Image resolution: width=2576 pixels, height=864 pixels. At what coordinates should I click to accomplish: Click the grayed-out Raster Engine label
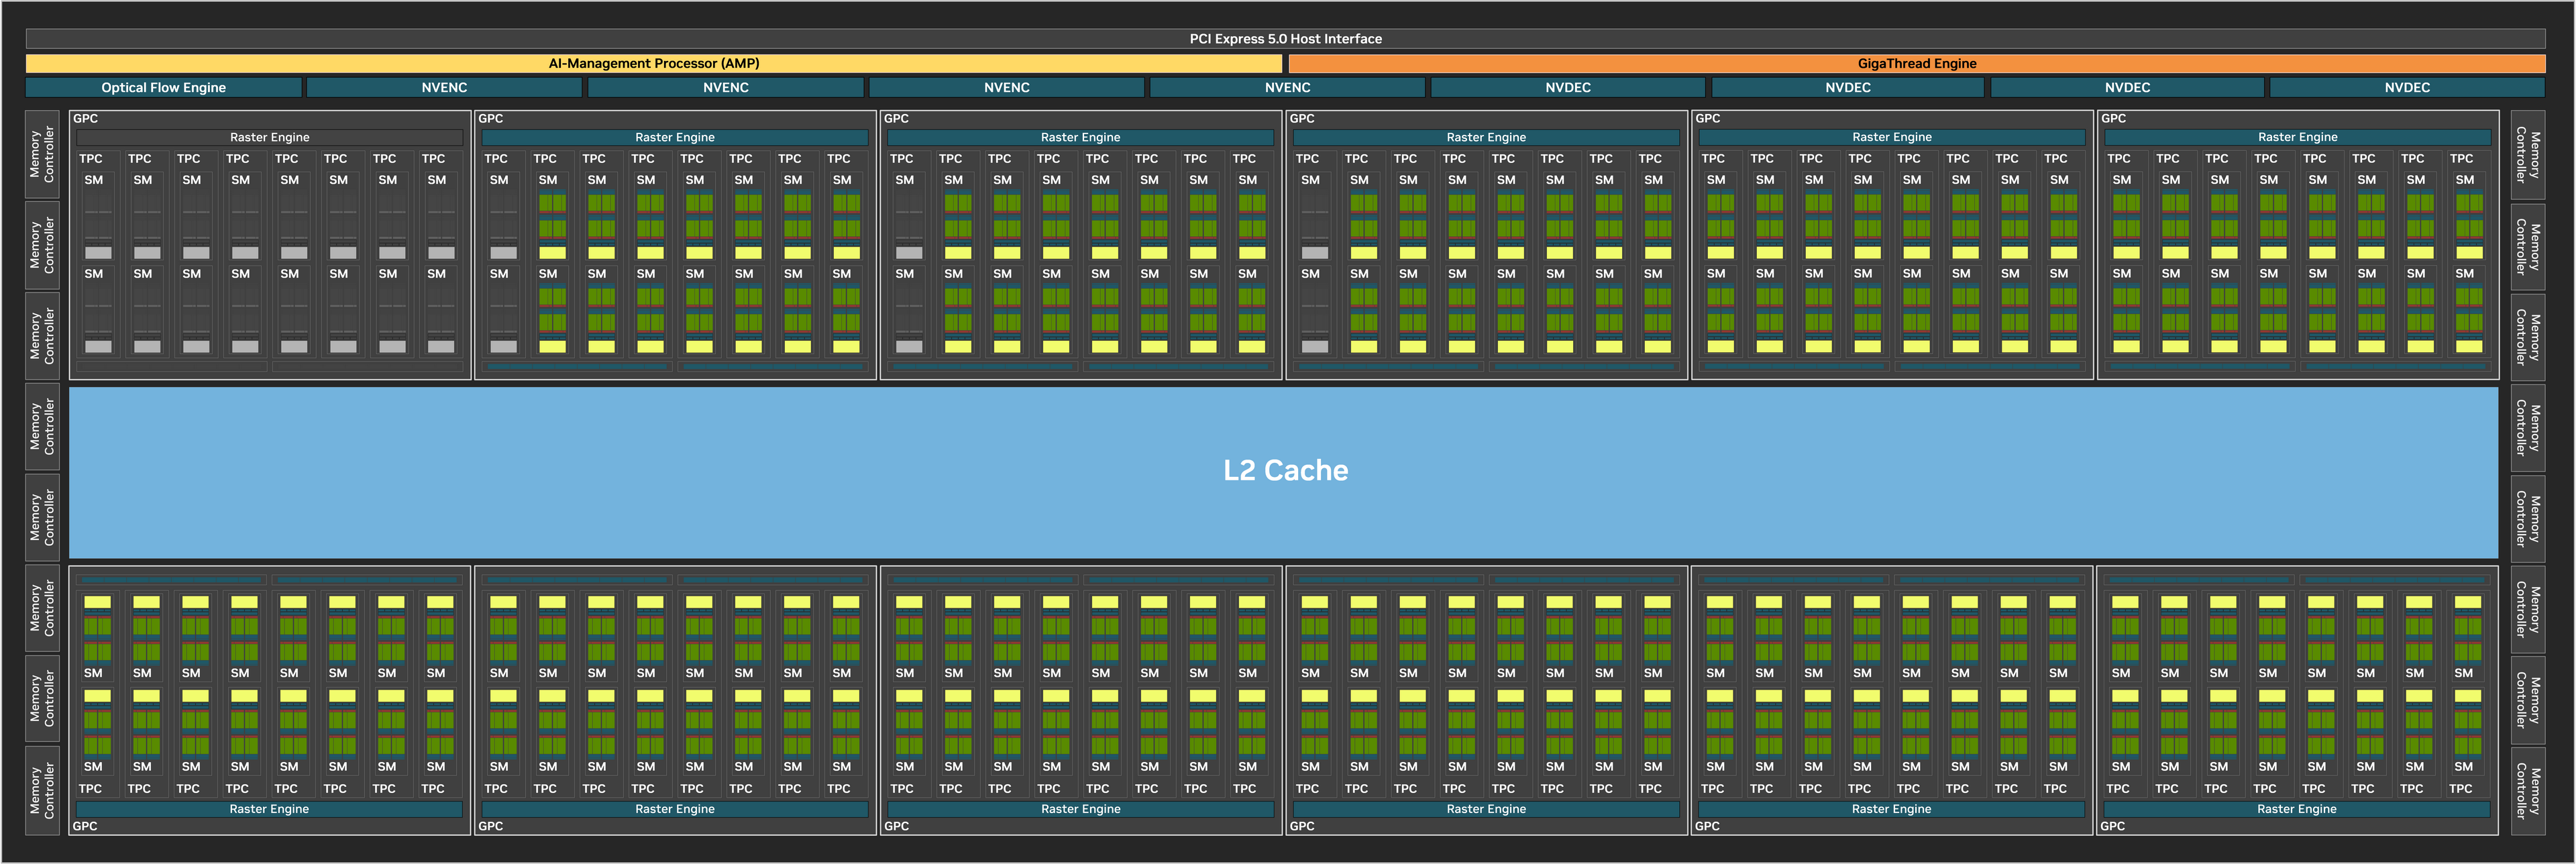[270, 137]
